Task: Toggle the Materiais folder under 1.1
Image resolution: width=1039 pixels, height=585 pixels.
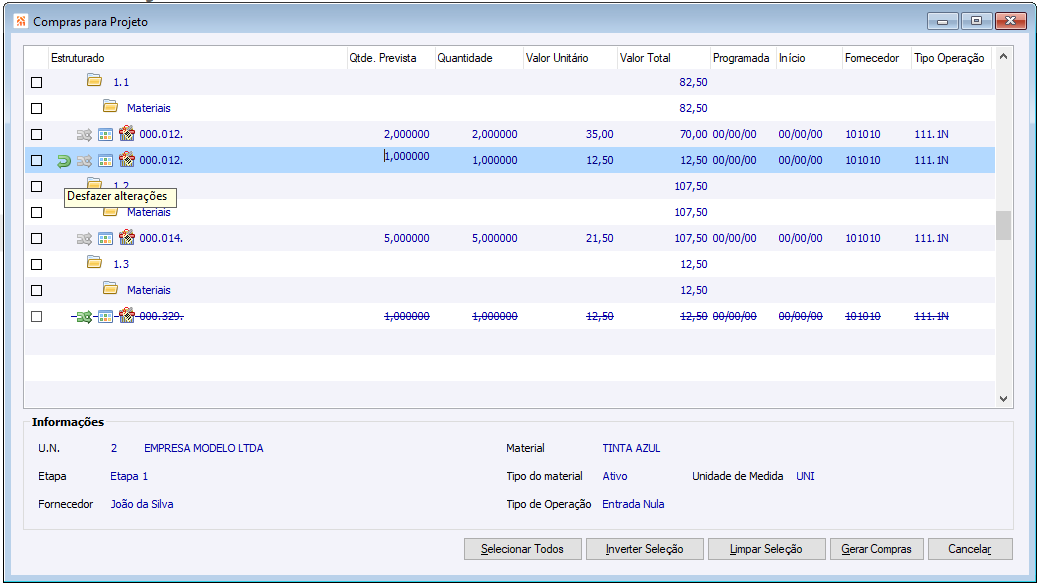Action: (111, 107)
